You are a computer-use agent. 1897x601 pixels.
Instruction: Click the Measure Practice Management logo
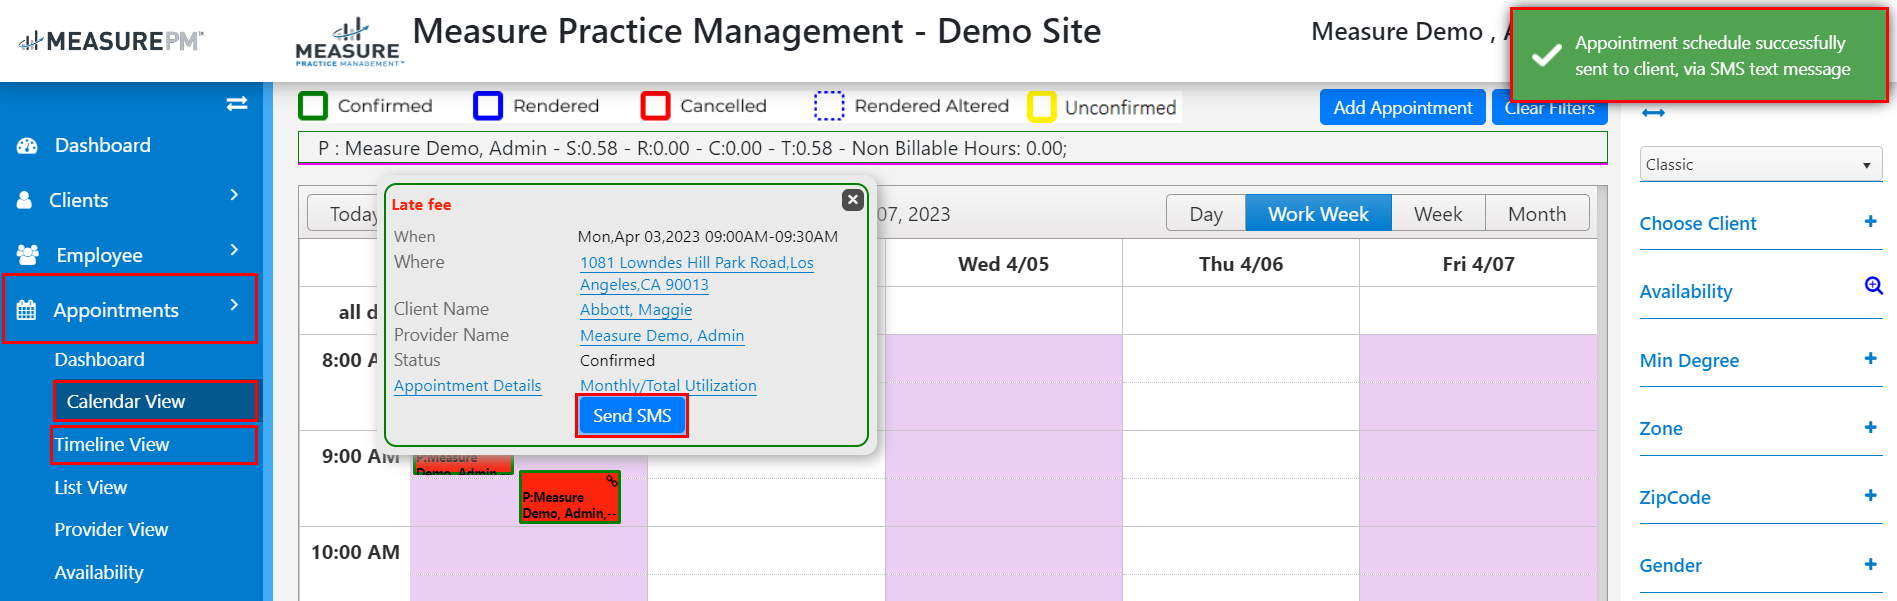coord(349,42)
